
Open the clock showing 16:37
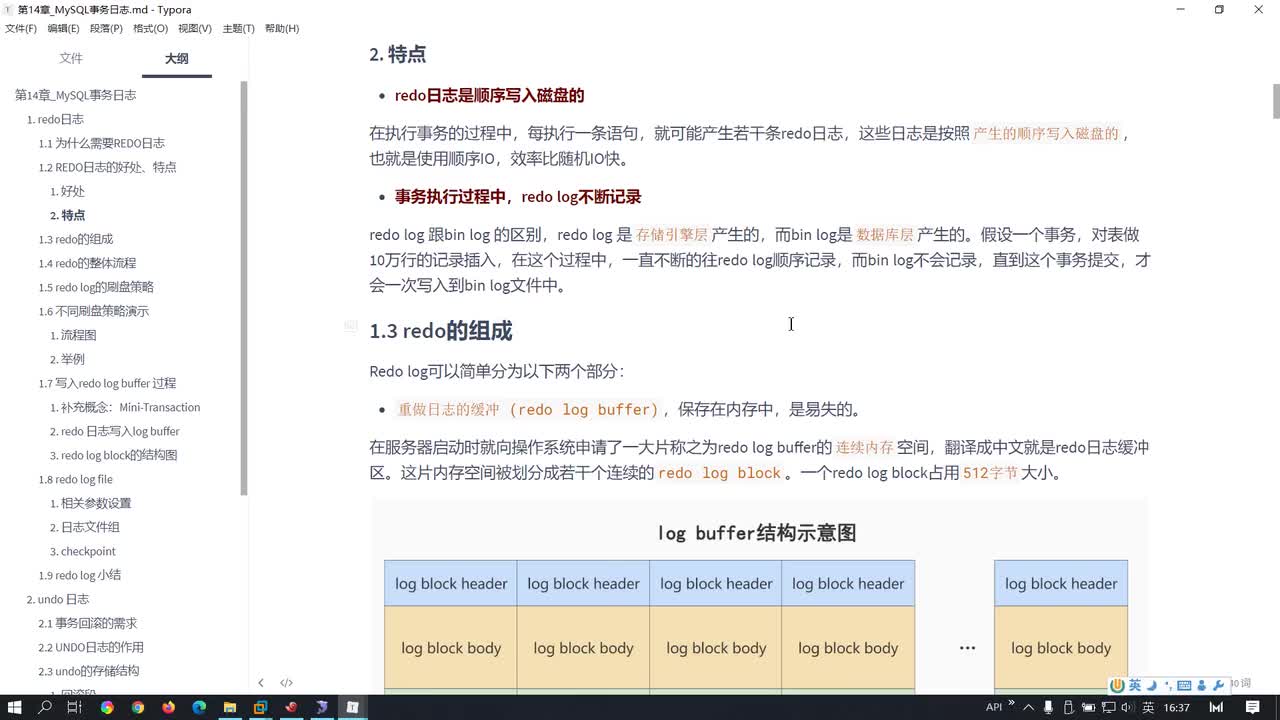pos(1177,707)
